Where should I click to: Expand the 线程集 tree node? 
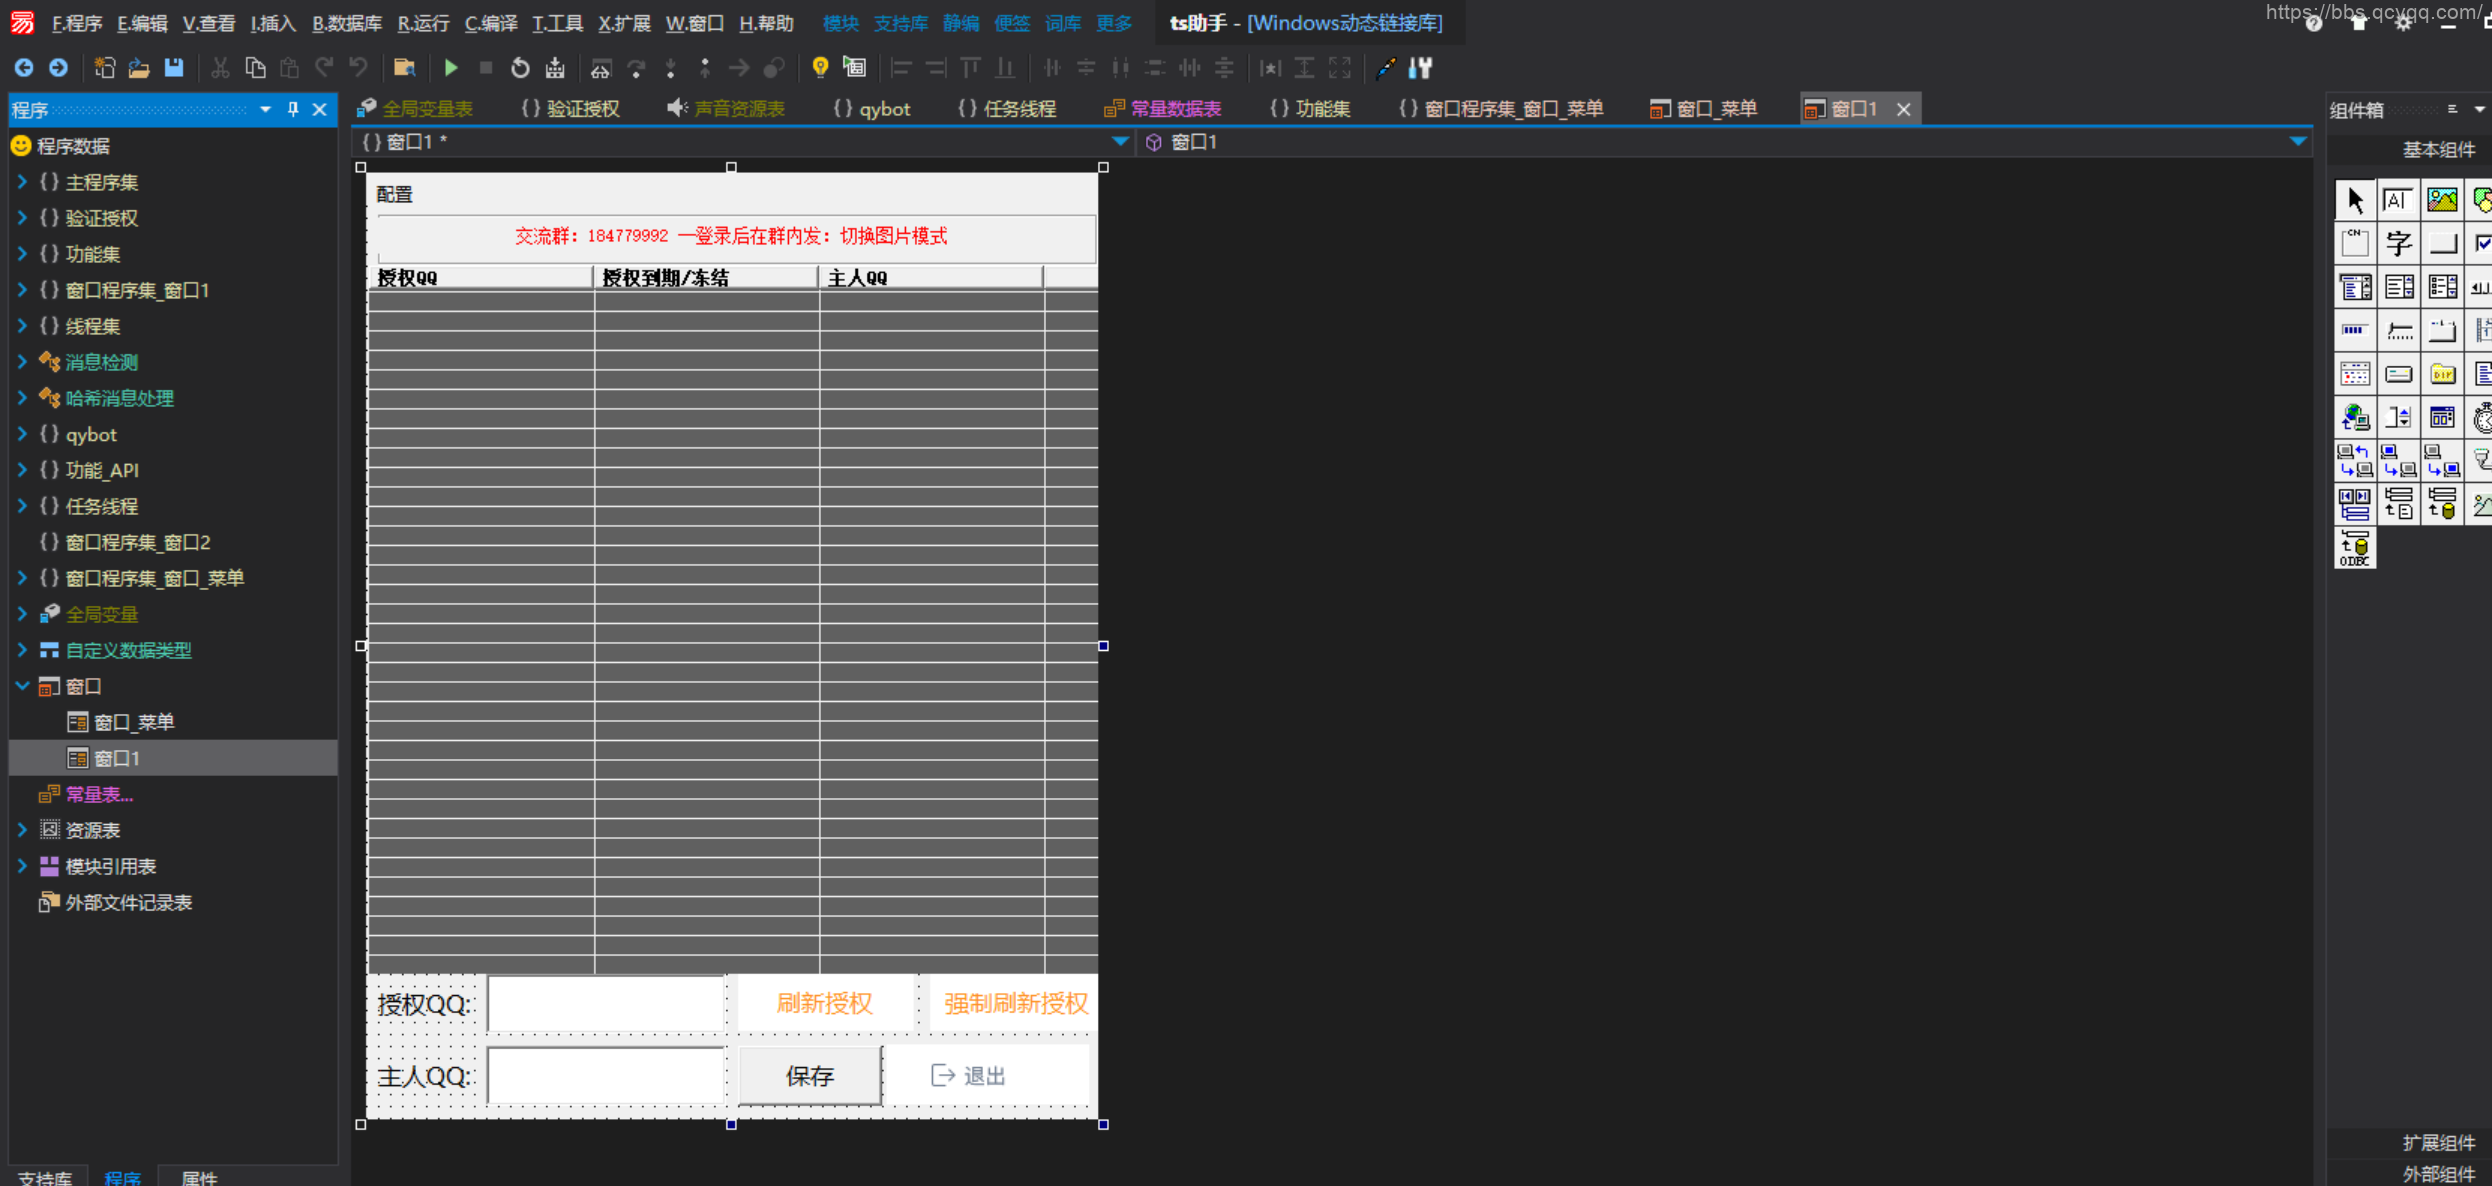(x=22, y=326)
